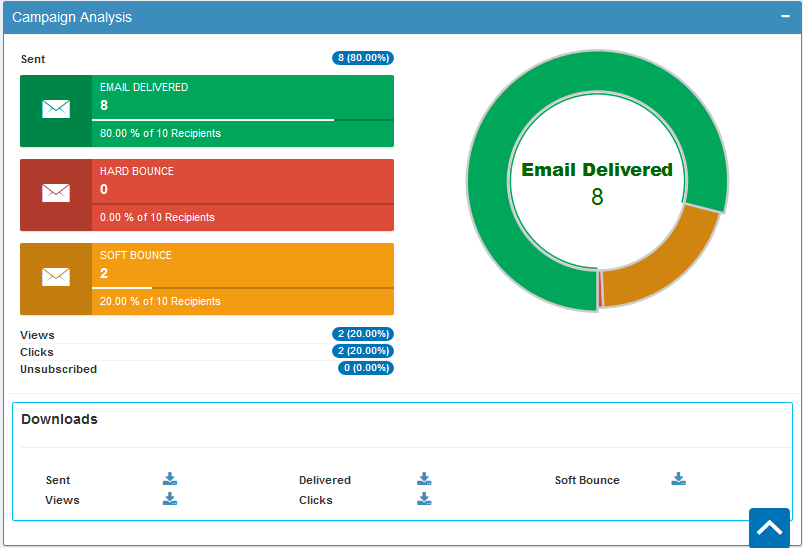Click the Hard Bounce envelope icon
Image resolution: width=803 pixels, height=548 pixels.
pos(56,194)
